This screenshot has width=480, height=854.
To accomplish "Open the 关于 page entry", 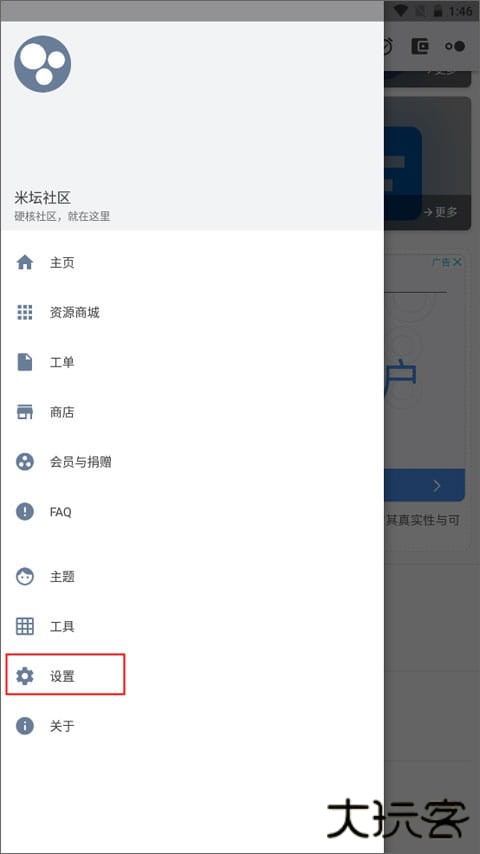I will point(192,726).
